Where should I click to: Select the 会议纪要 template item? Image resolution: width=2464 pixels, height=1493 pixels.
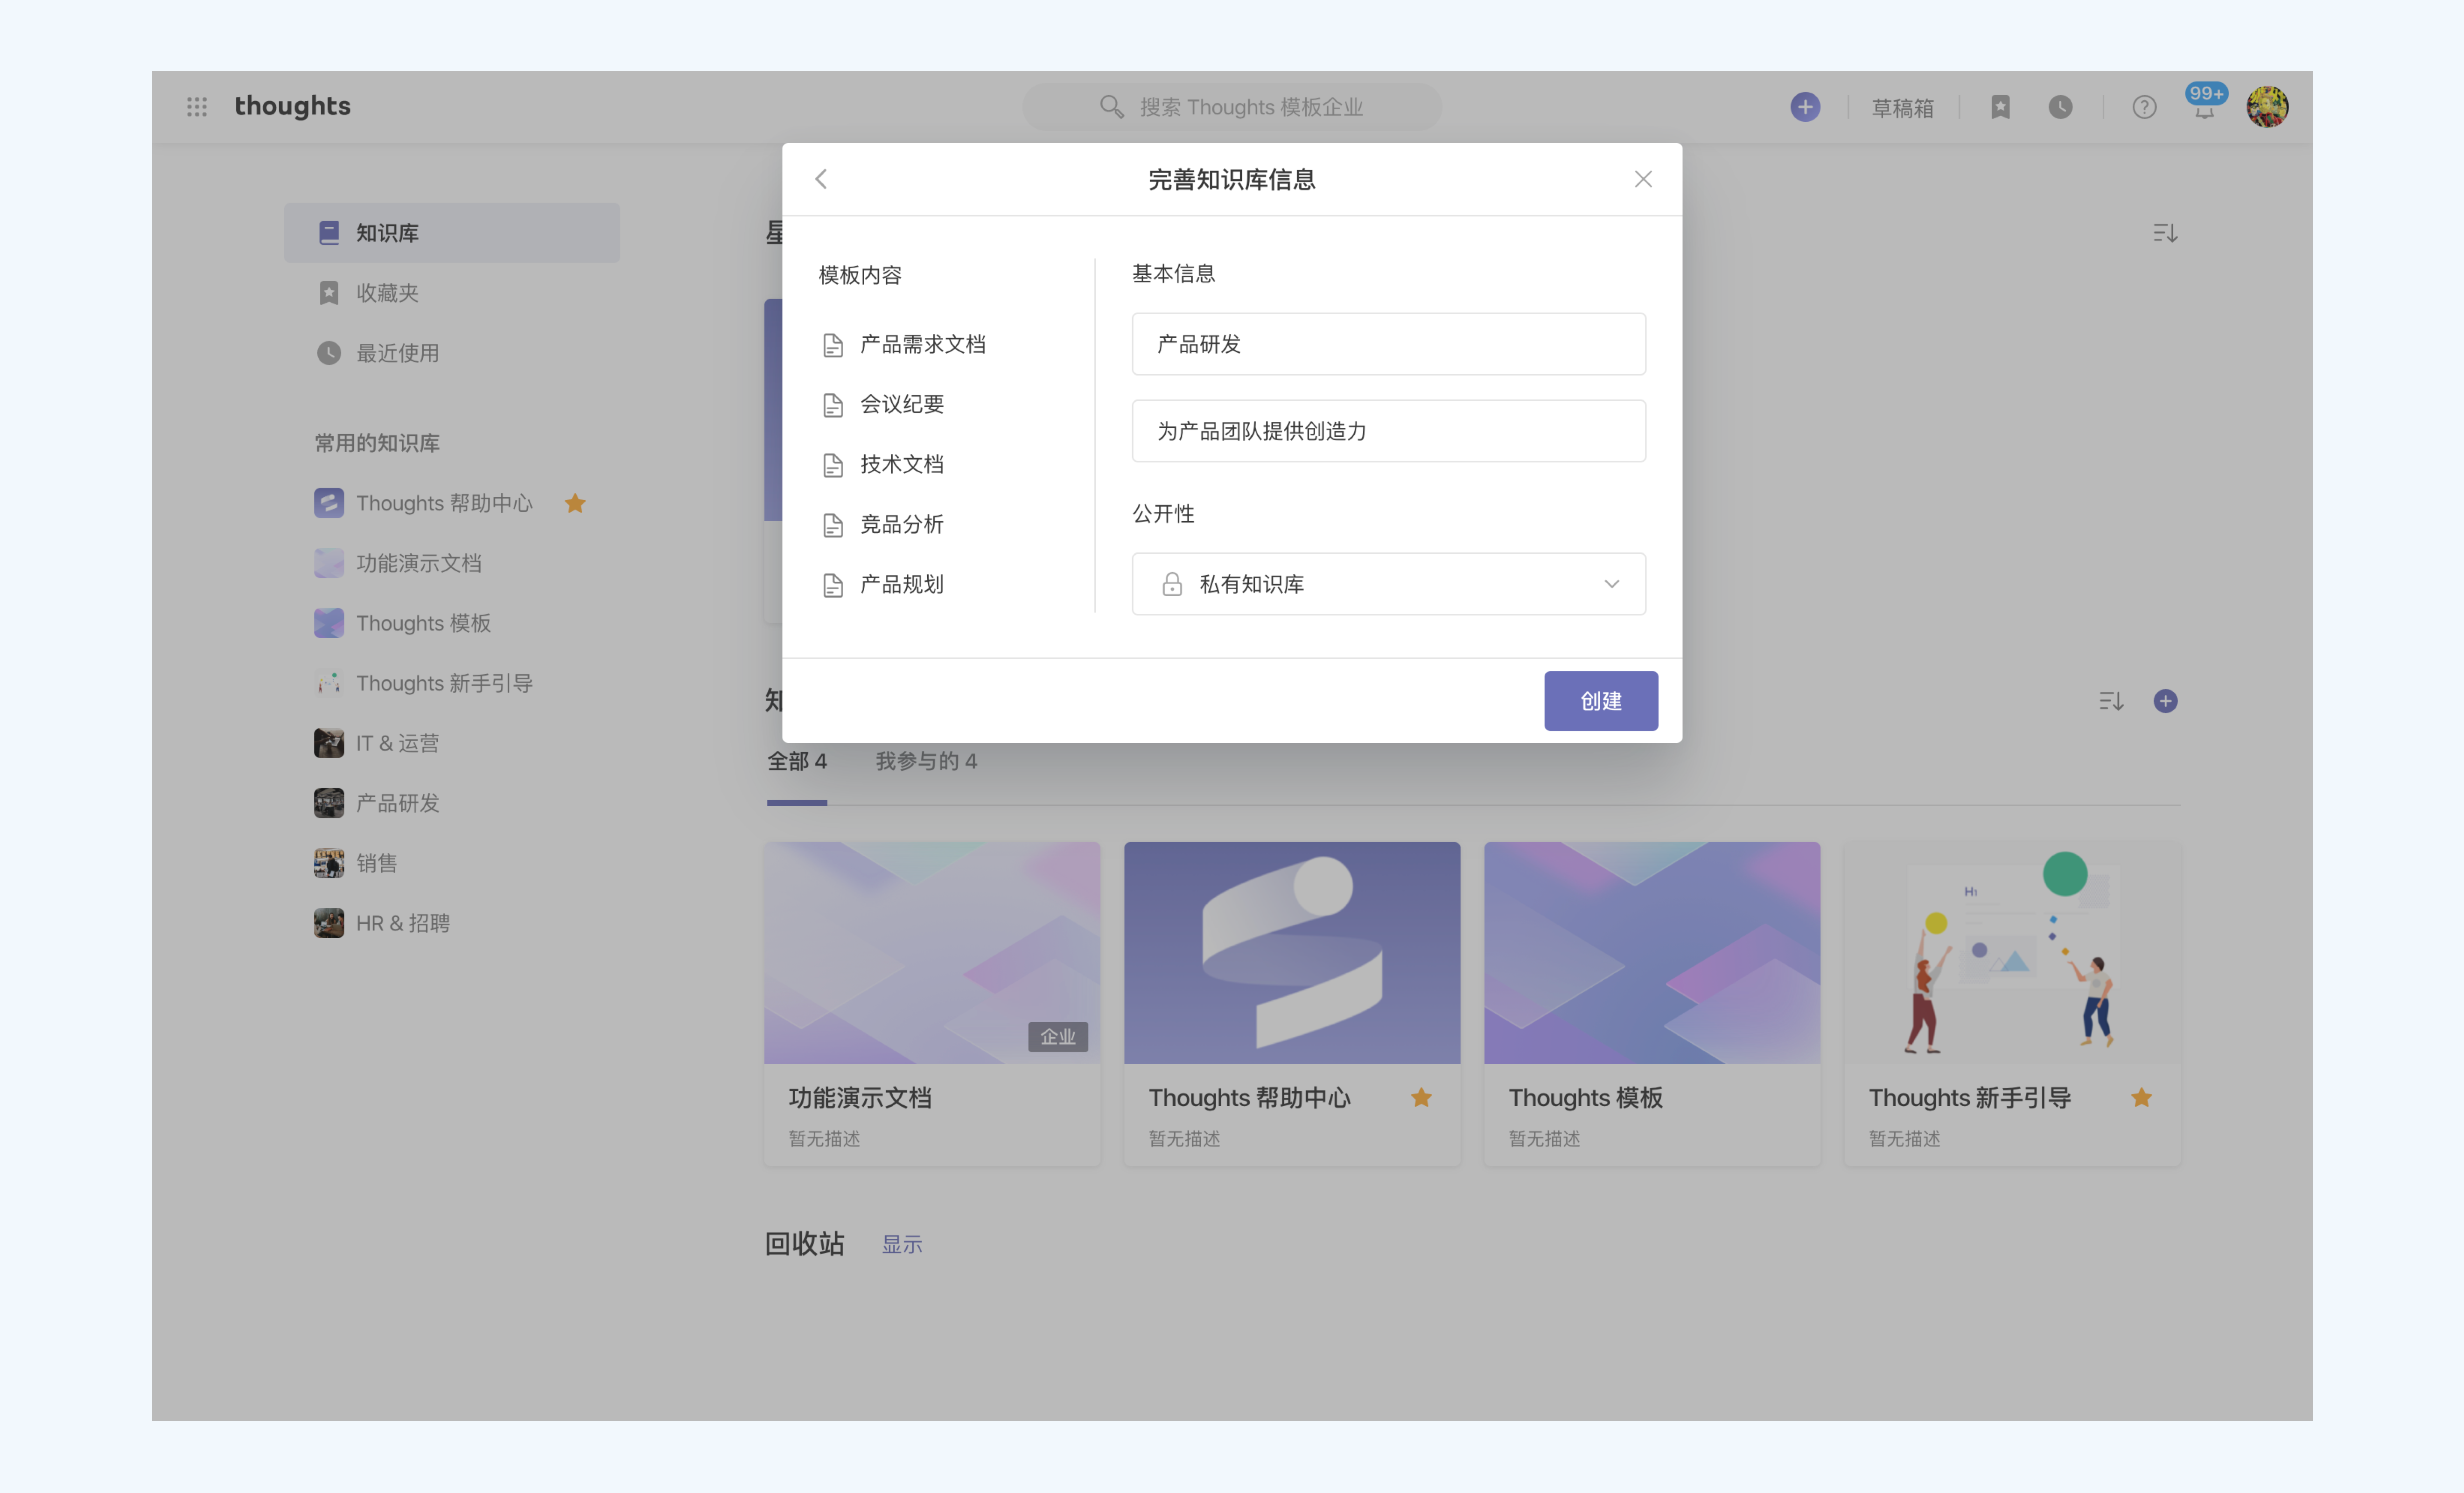901,404
